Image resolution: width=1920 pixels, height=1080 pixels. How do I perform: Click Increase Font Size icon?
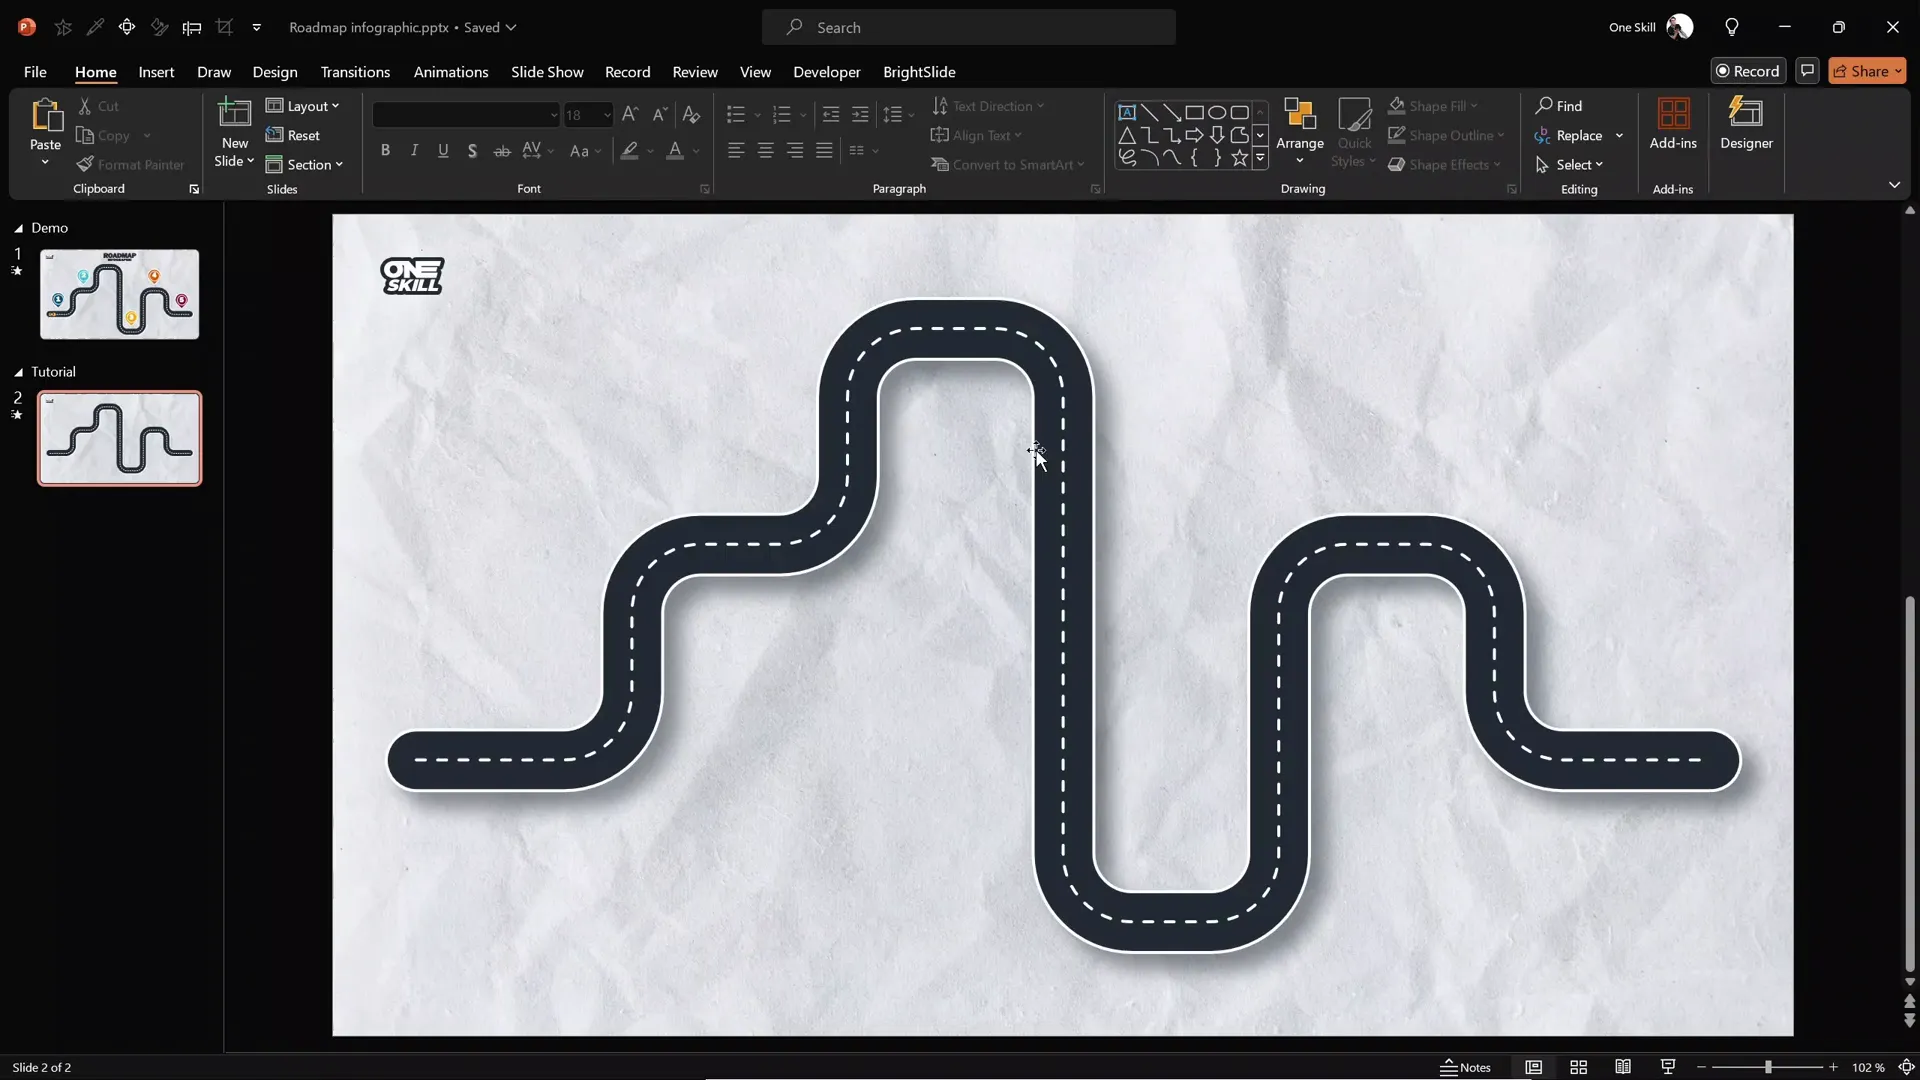coord(629,115)
